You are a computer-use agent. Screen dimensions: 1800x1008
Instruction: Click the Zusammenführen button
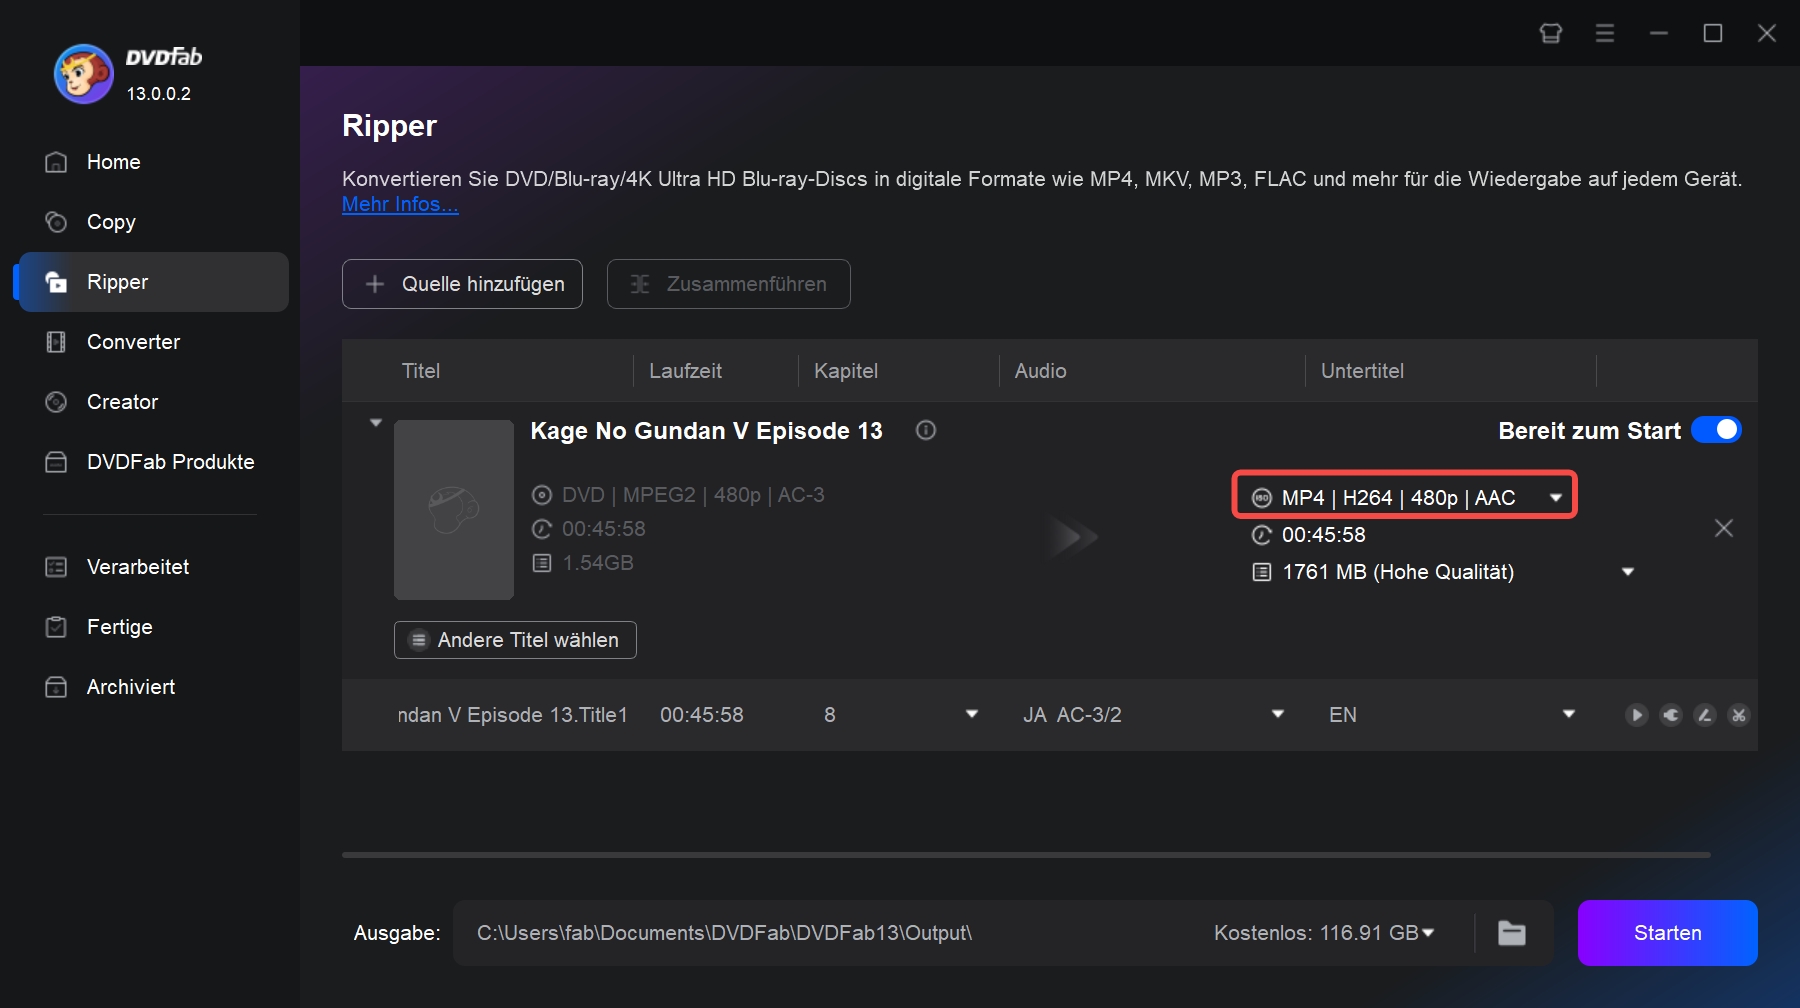point(729,284)
